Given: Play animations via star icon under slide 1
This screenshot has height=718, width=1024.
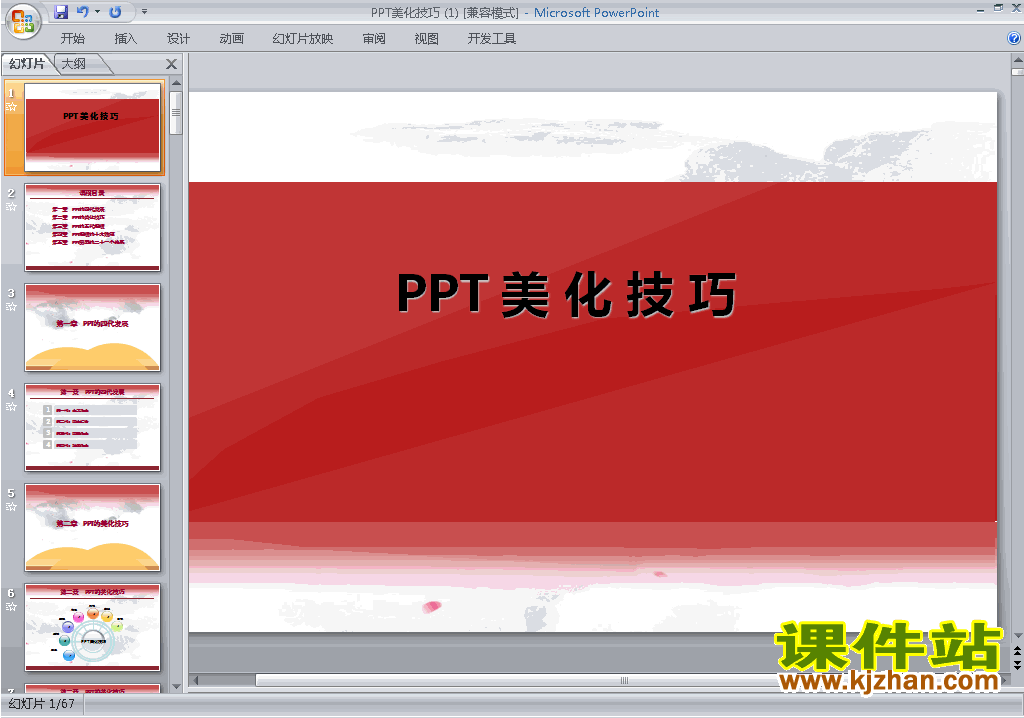Looking at the screenshot, I should tap(11, 106).
